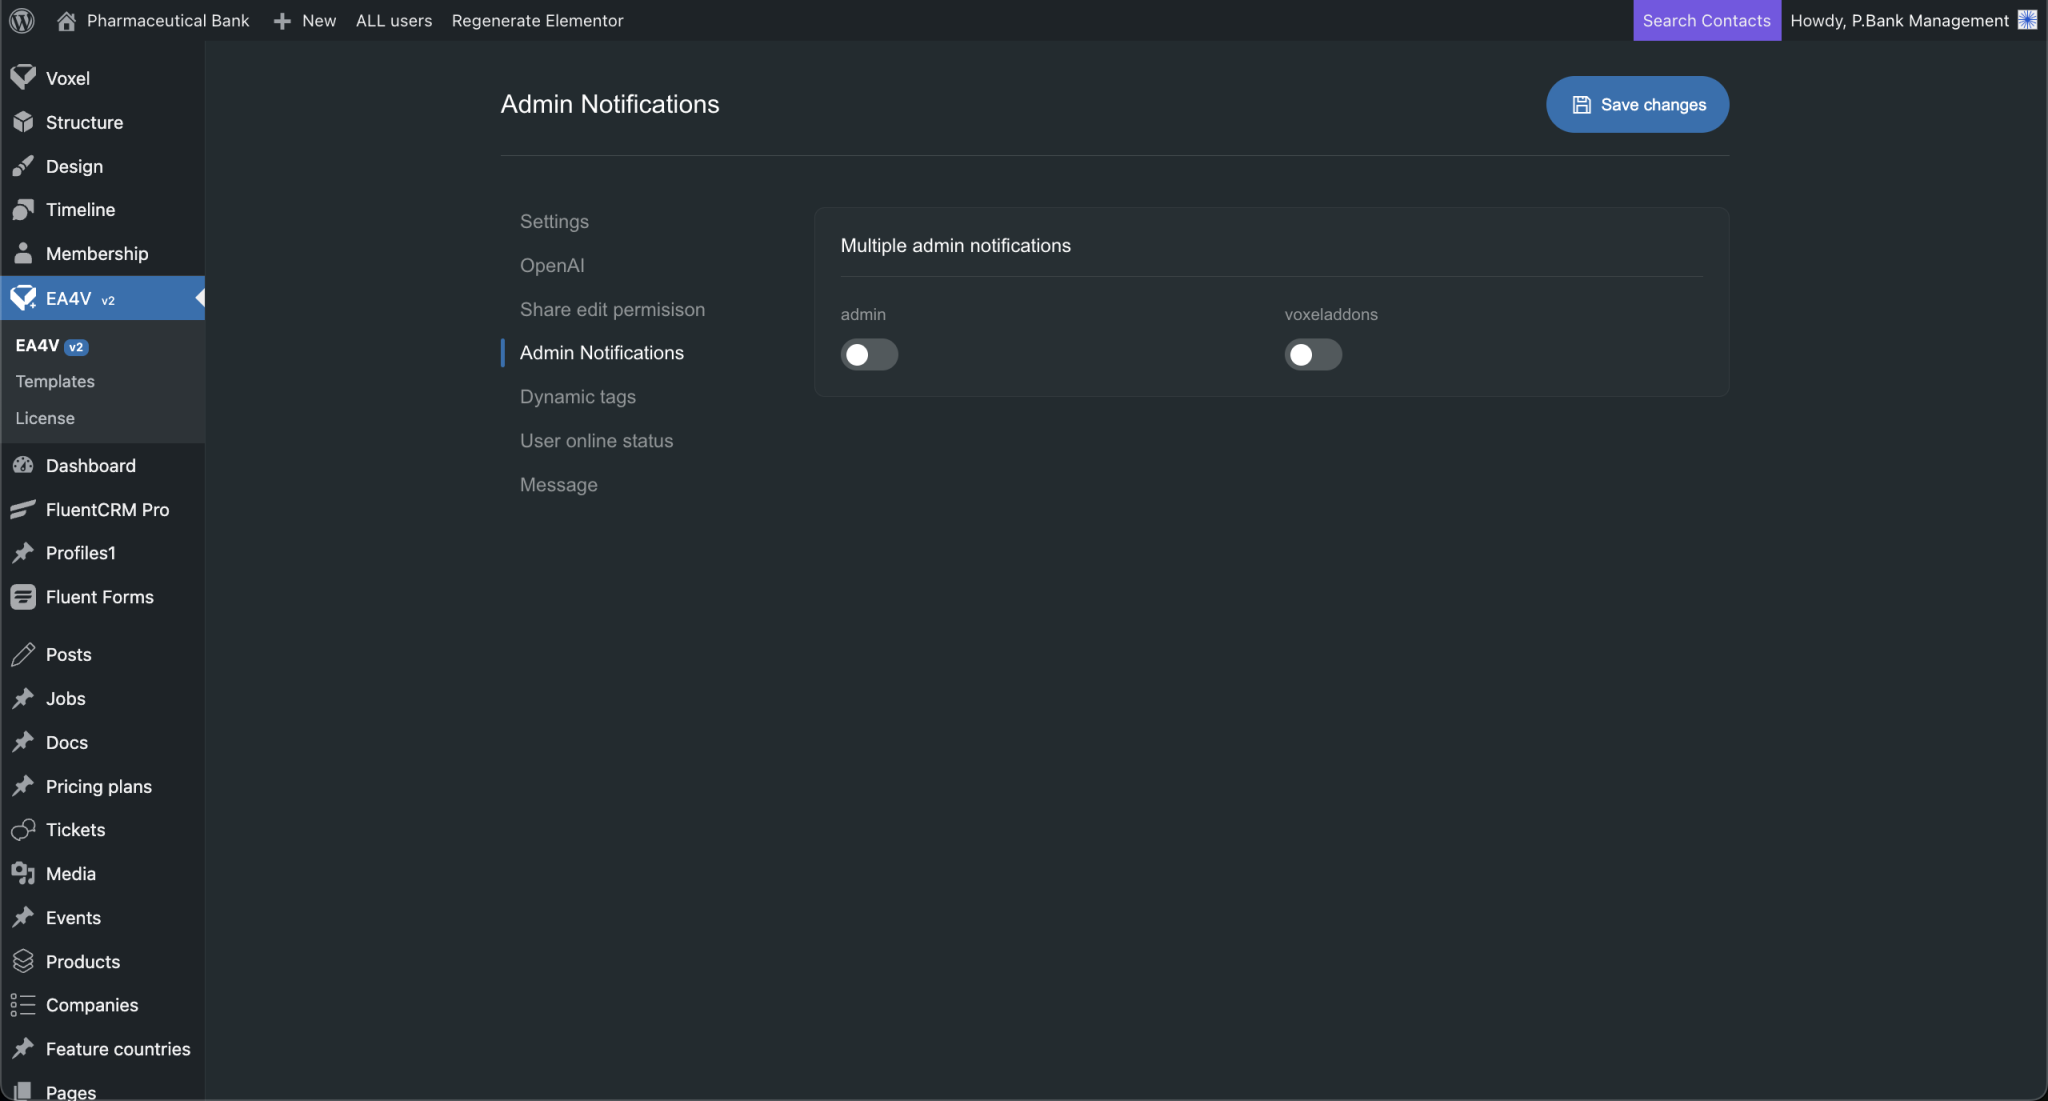Click the Timeline sidebar icon
The width and height of the screenshot is (2048, 1101).
click(x=23, y=210)
